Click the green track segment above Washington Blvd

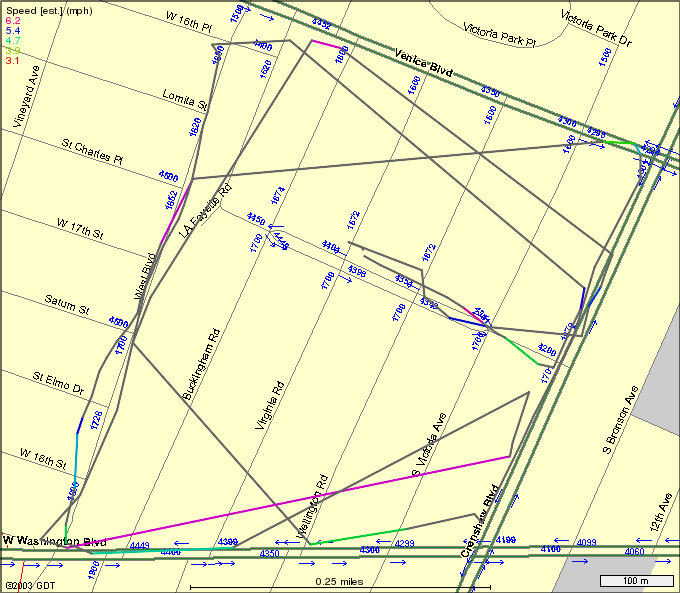click(x=359, y=537)
